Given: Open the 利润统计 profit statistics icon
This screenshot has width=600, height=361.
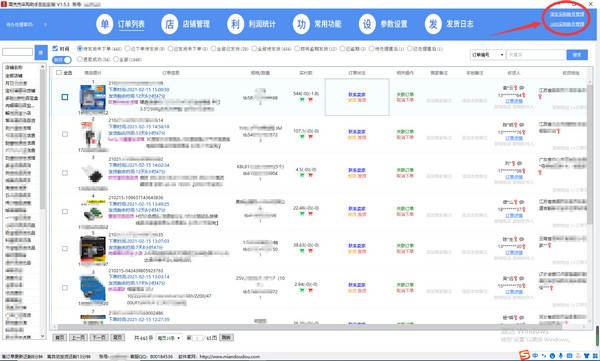Looking at the screenshot, I should pyautogui.click(x=236, y=24).
